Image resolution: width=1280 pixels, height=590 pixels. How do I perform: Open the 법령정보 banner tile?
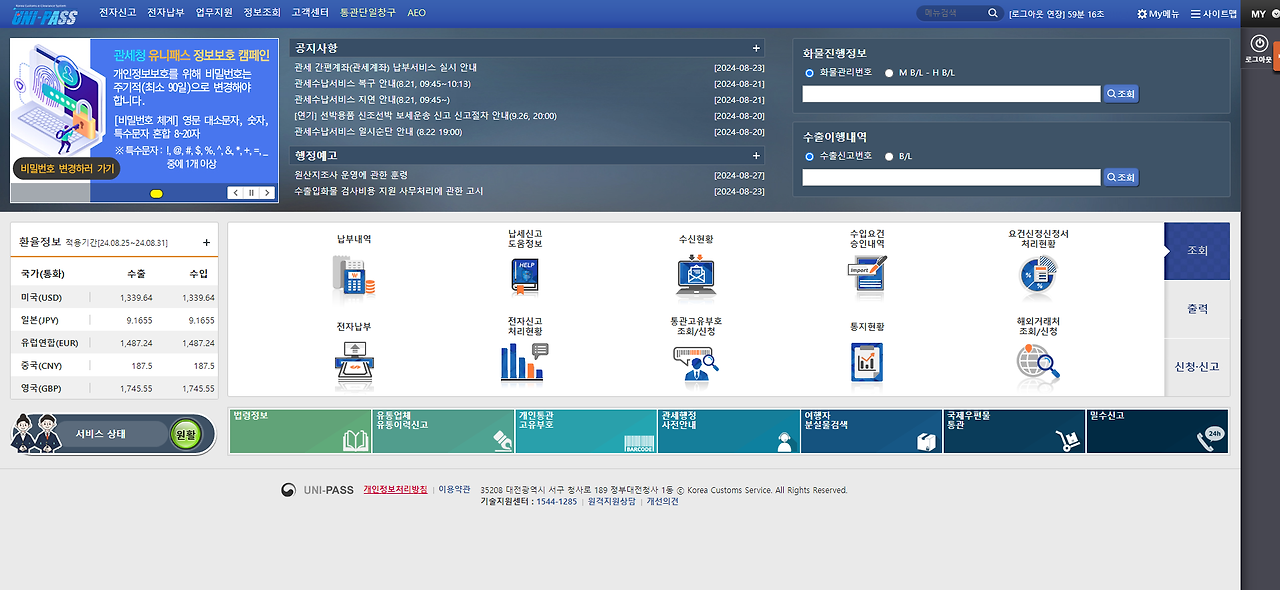click(x=299, y=431)
